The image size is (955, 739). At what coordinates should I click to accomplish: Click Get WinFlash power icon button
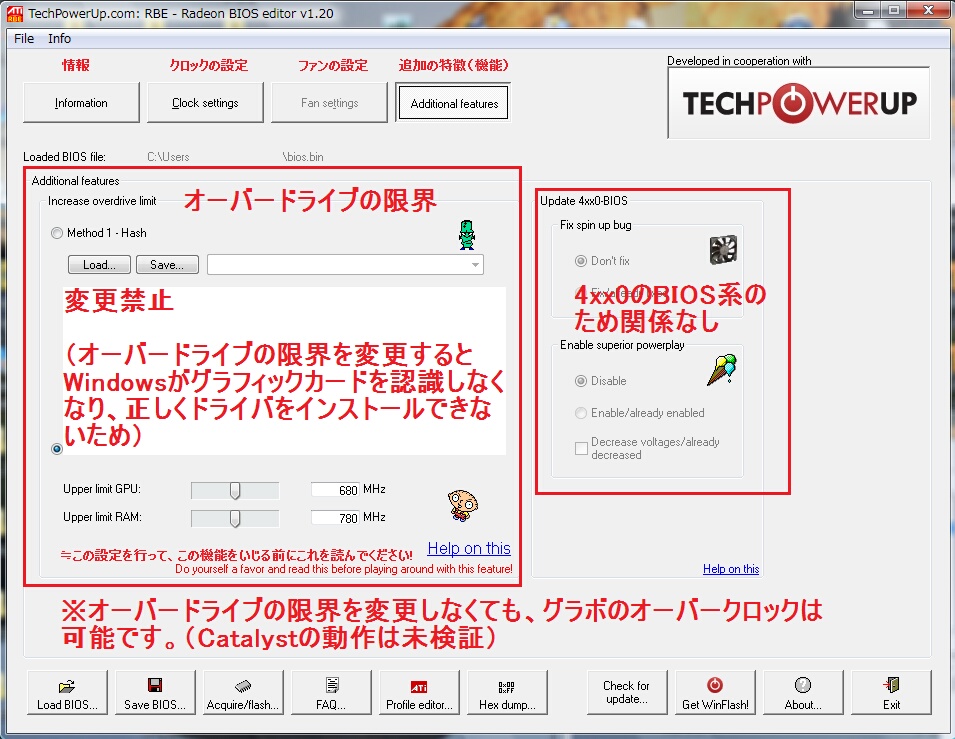(715, 692)
